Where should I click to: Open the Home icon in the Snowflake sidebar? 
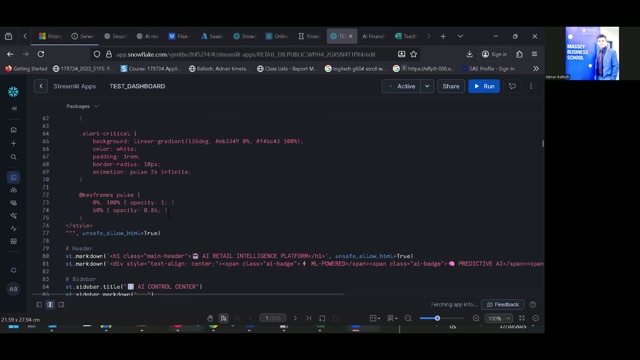tap(13, 130)
